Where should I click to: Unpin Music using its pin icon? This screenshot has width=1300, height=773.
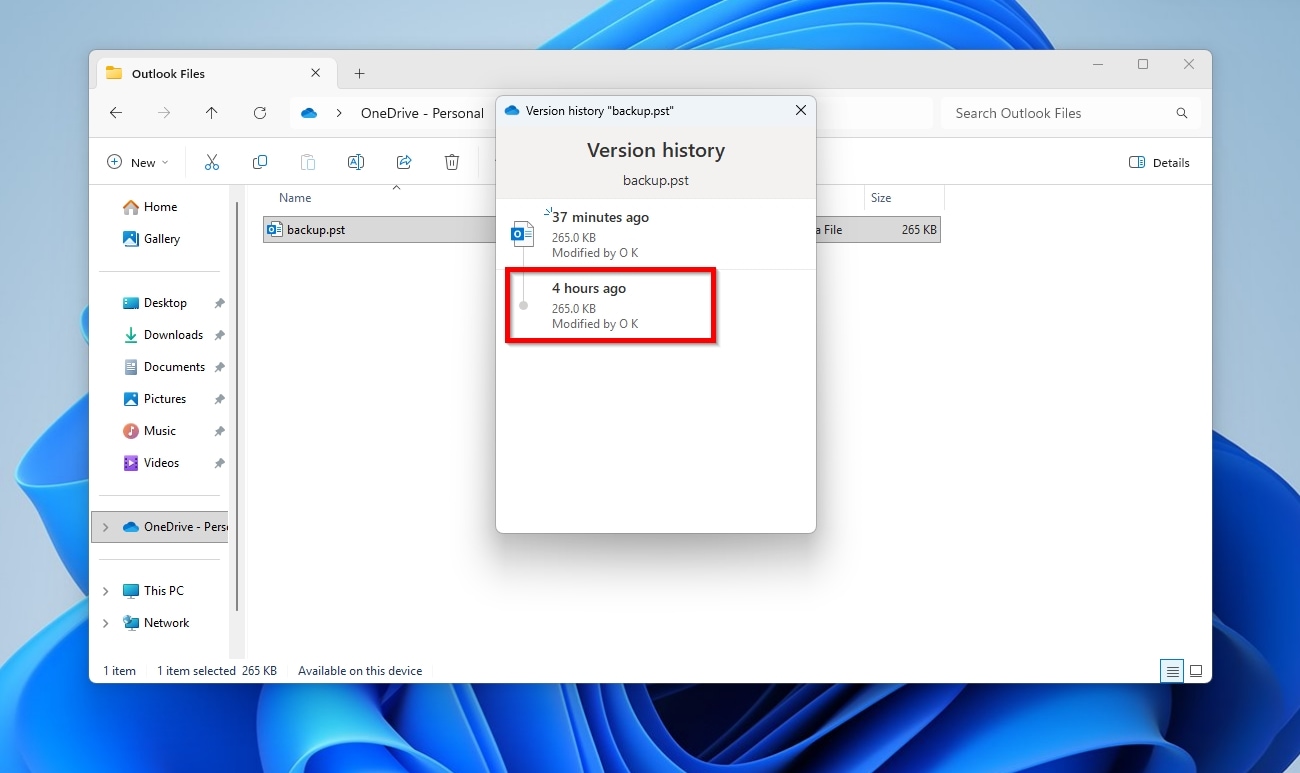(220, 431)
